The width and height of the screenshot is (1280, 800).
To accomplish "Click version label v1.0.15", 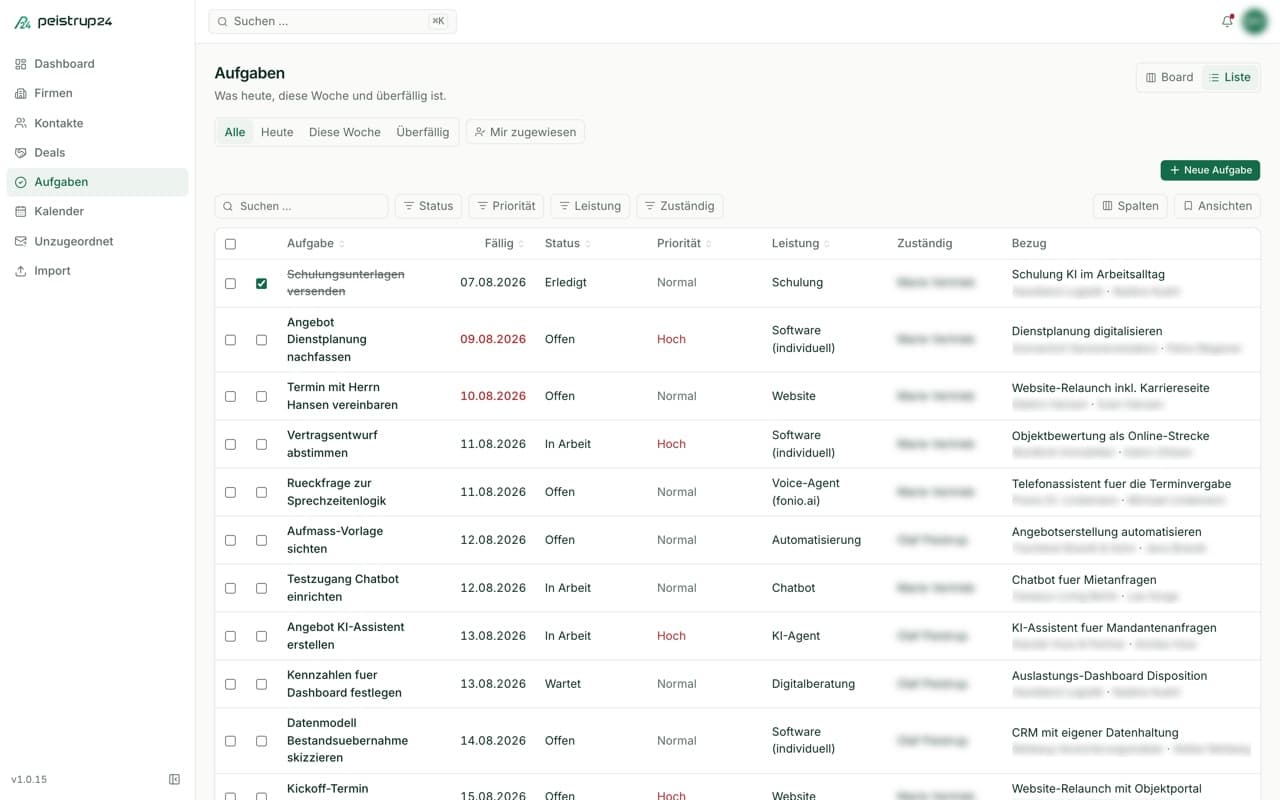I will tap(29, 779).
